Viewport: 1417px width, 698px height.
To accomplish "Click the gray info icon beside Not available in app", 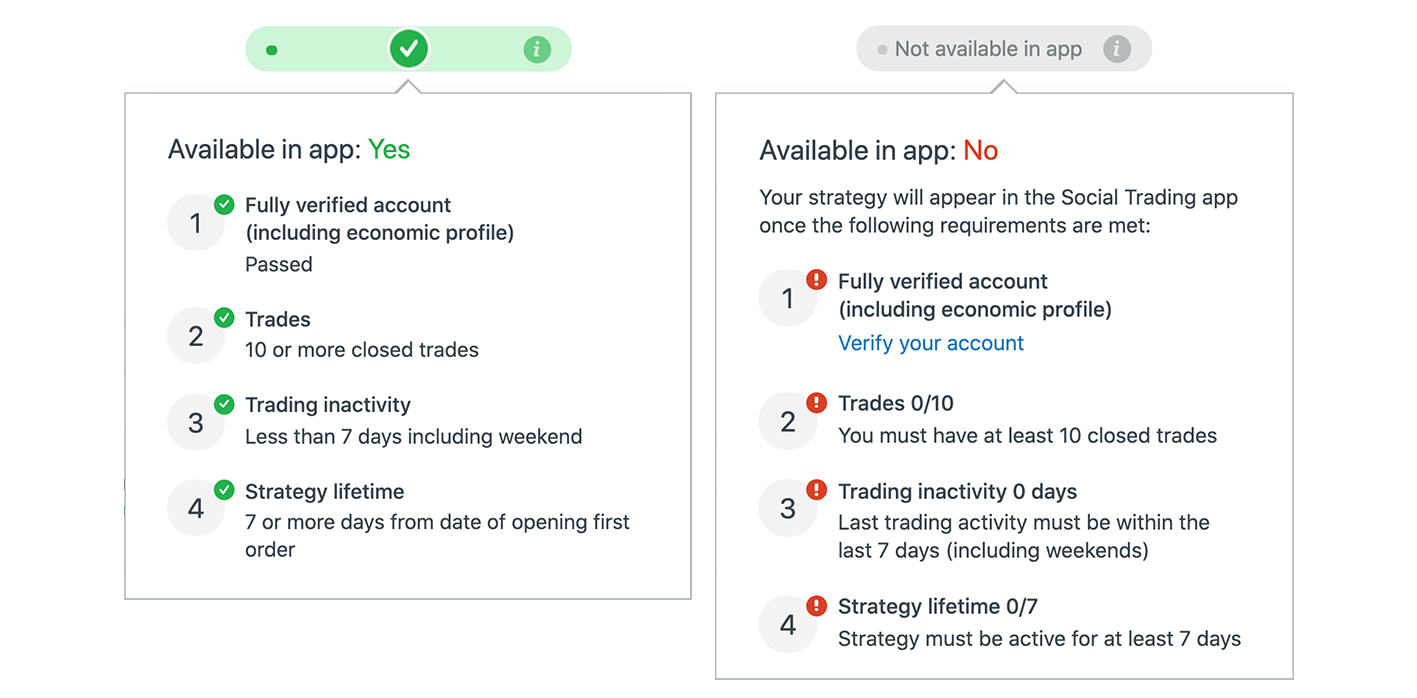I will coord(1117,48).
